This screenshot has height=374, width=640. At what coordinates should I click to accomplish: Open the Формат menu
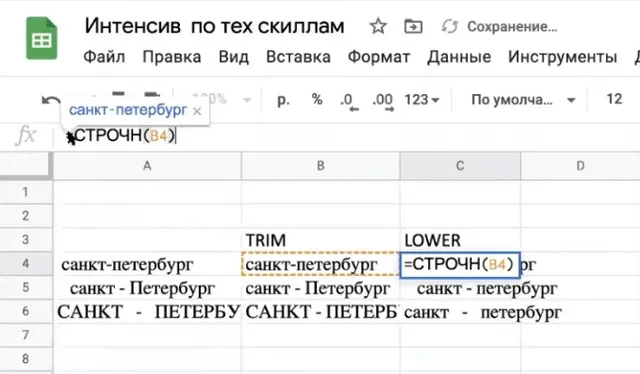[x=379, y=57]
